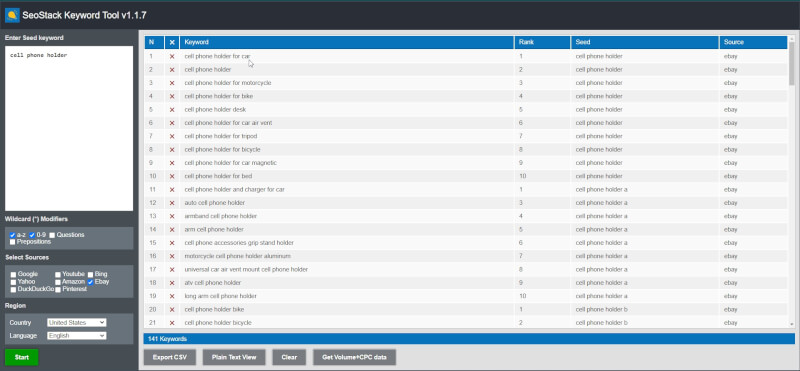Uncheck the 0-9 wildcard modifier

point(32,235)
